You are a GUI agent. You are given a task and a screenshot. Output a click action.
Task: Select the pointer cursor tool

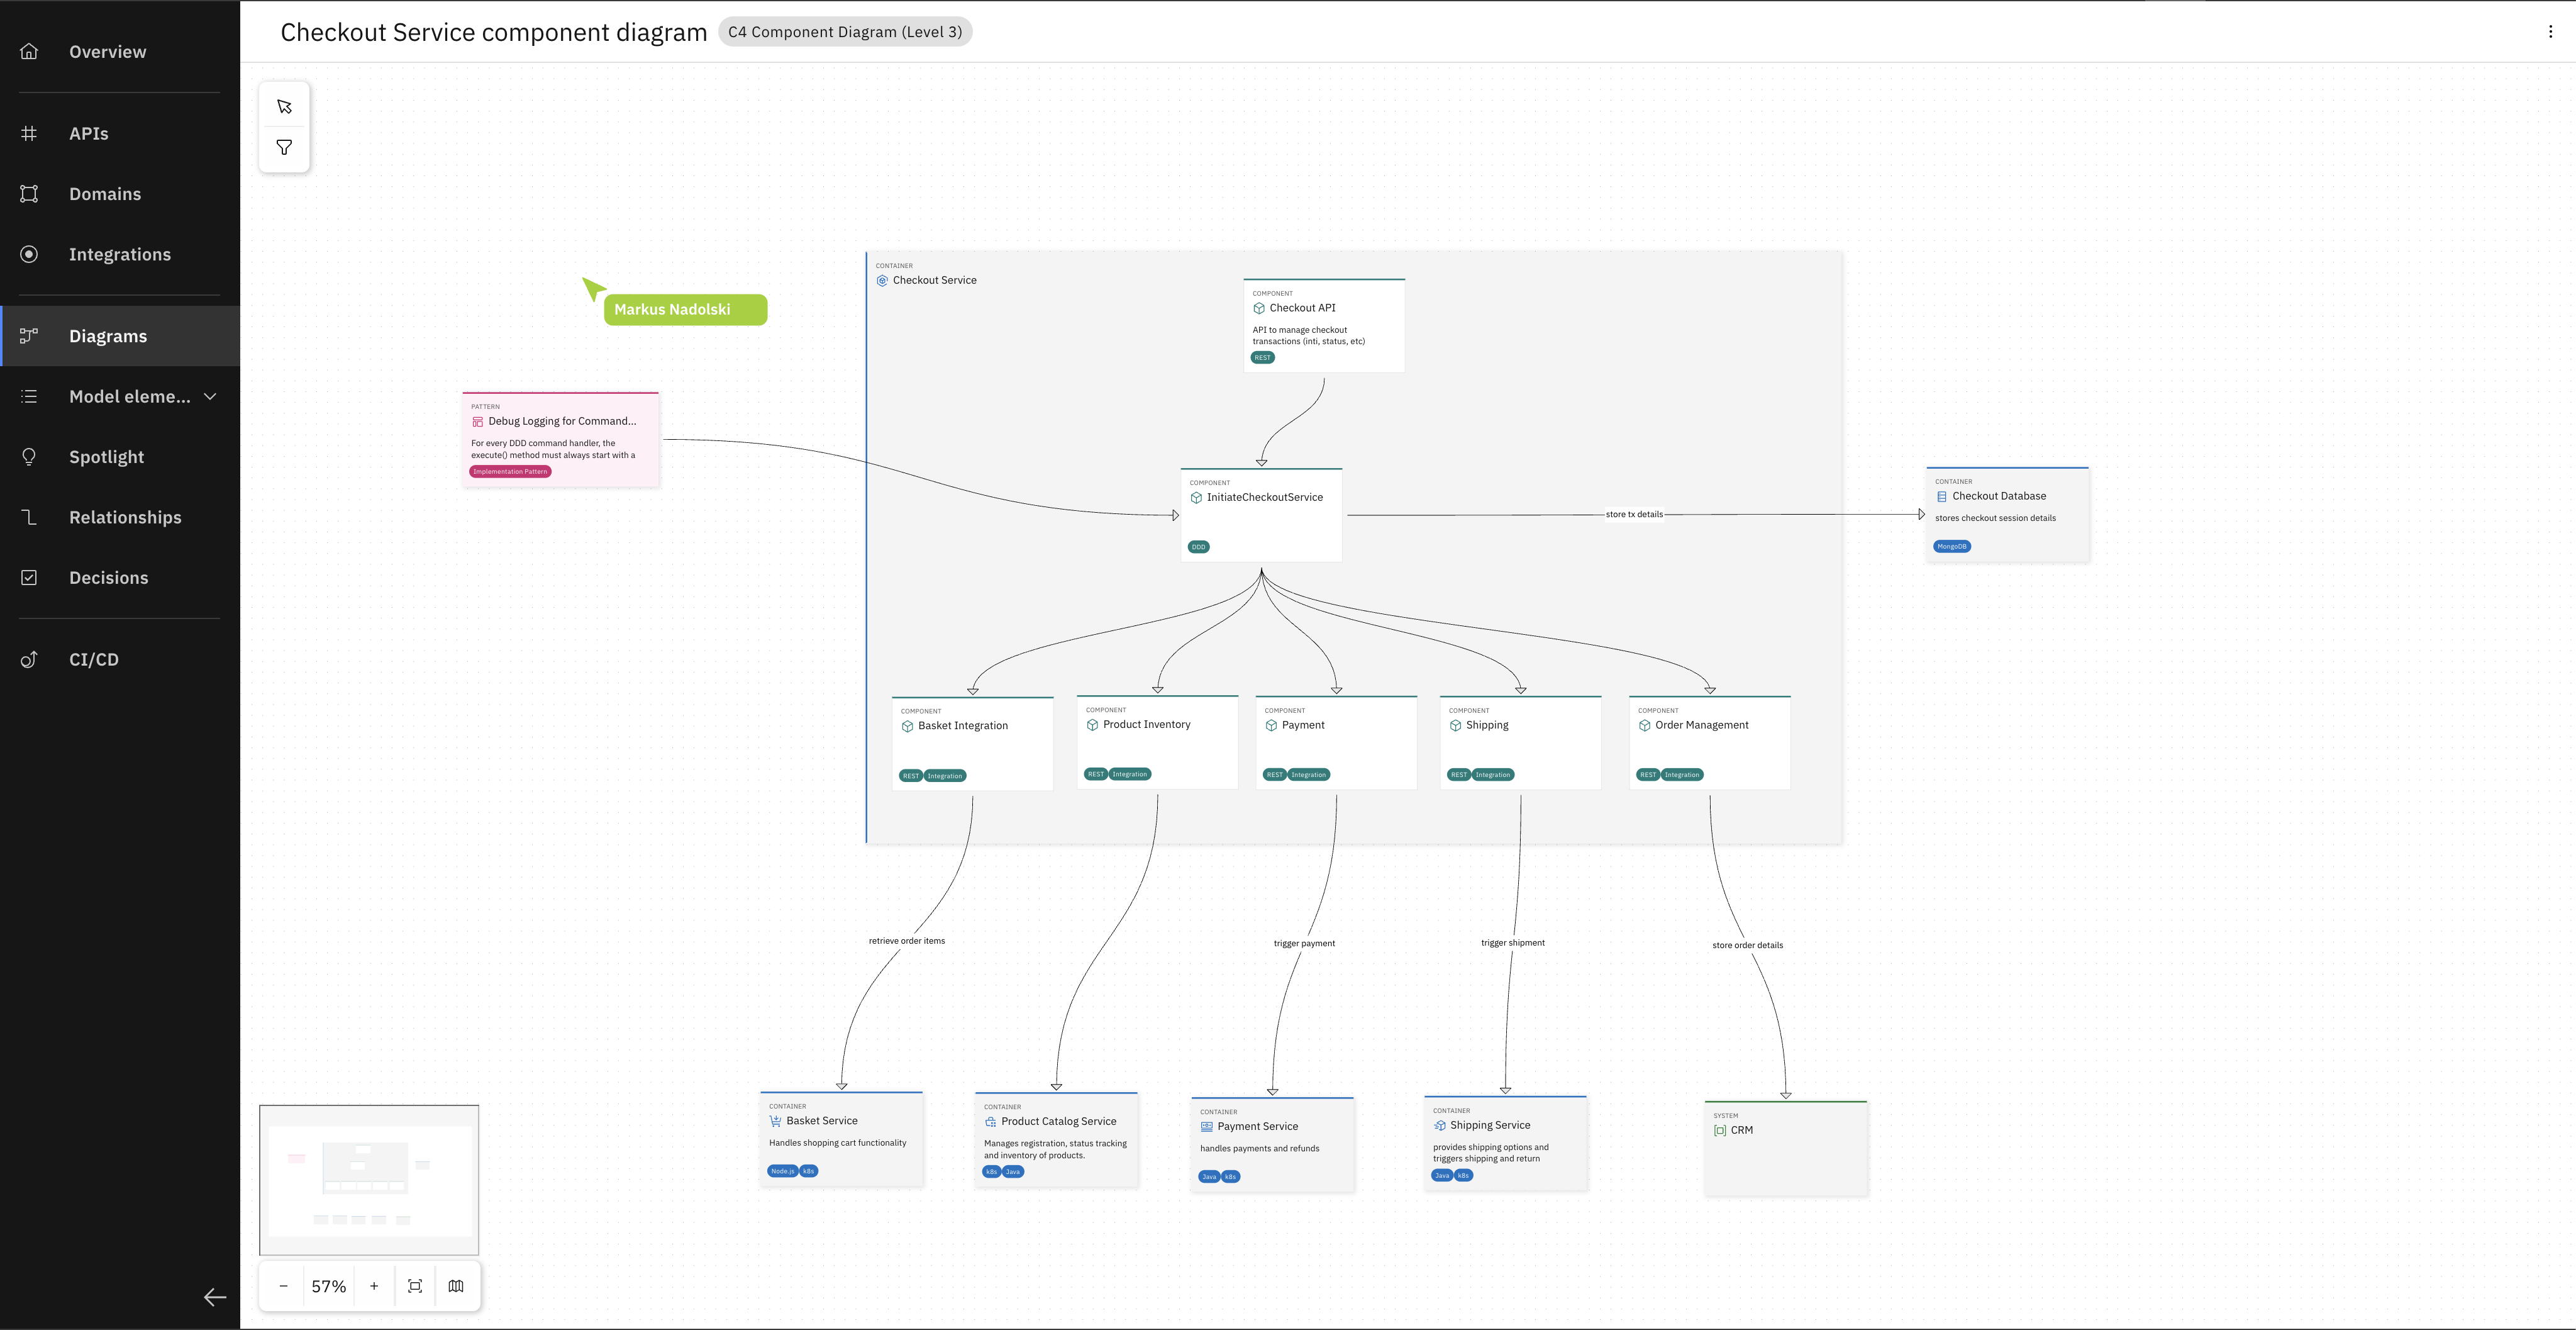pyautogui.click(x=284, y=106)
